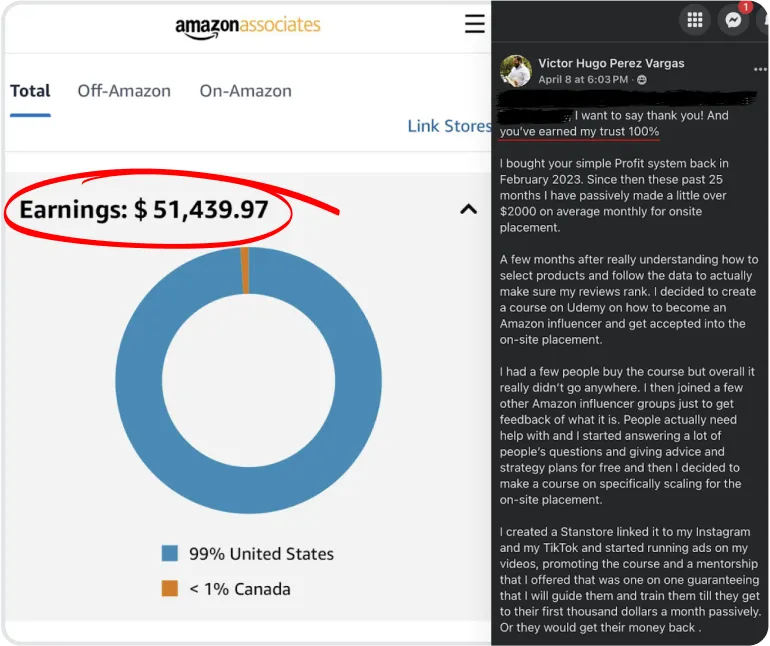
Task: Collapse the Earnings section chevron
Action: 467,209
